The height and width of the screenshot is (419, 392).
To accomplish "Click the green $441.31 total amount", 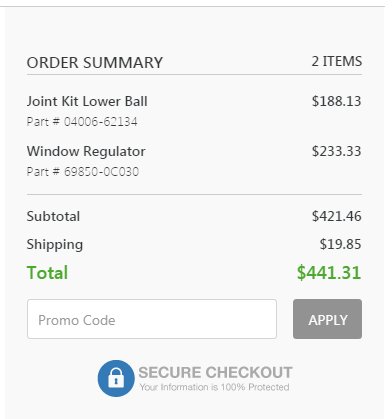I will coord(329,273).
